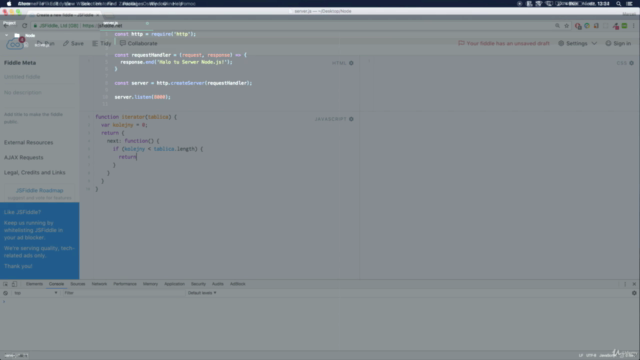This screenshot has width=640, height=360.
Task: Click Tidy to format the code
Action: click(x=102, y=43)
